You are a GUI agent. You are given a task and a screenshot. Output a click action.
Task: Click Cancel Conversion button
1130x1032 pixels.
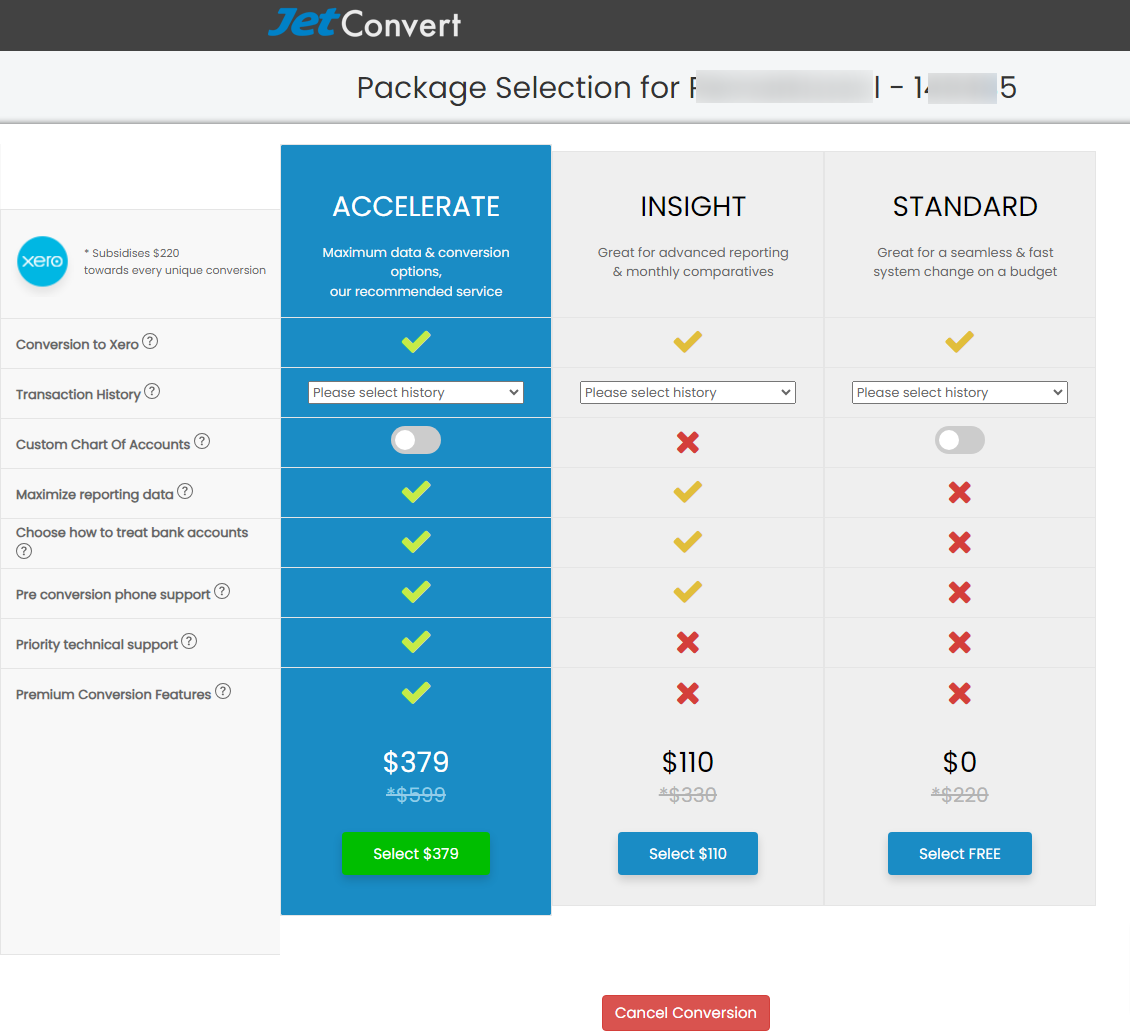[x=685, y=1013]
